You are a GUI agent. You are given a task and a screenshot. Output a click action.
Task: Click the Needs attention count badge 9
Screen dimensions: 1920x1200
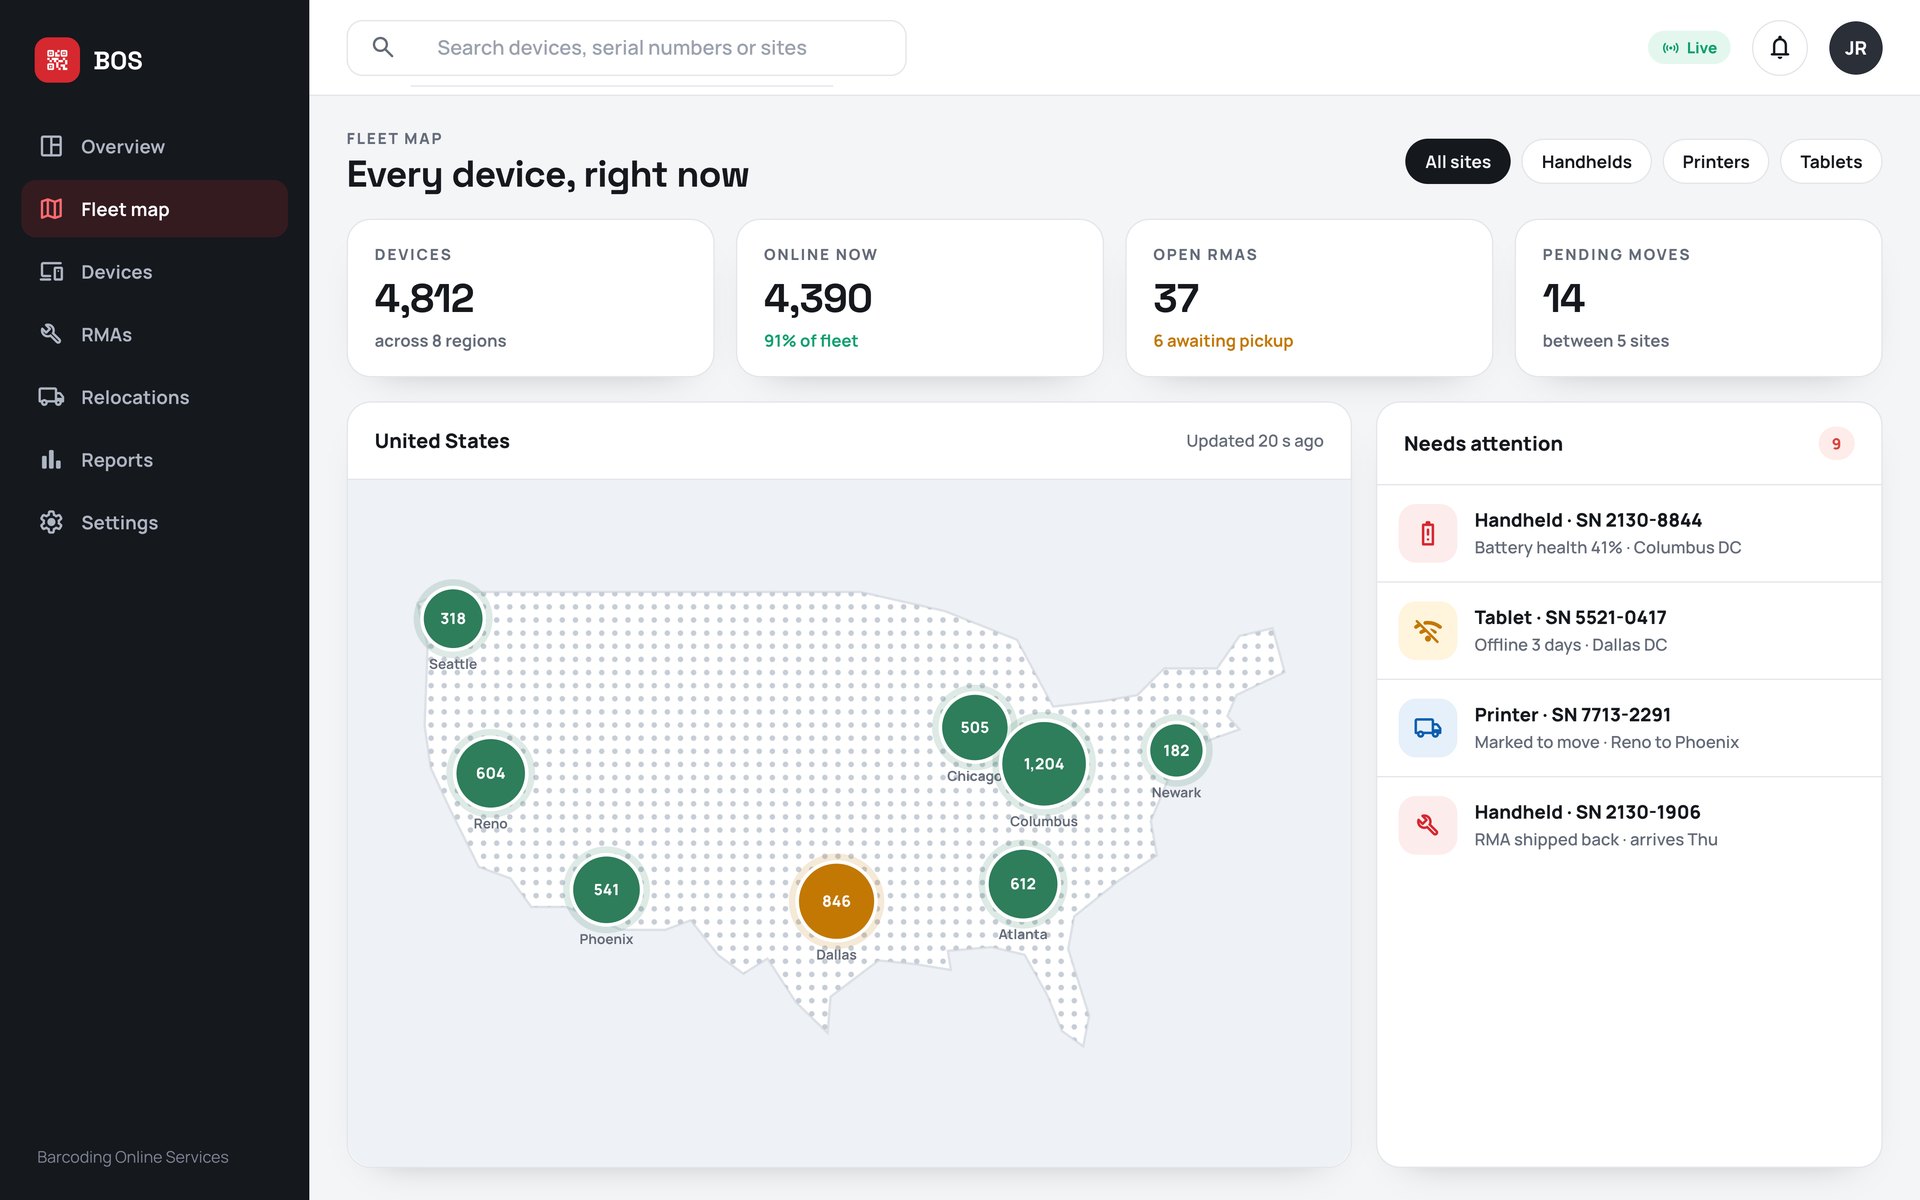[x=1836, y=444]
